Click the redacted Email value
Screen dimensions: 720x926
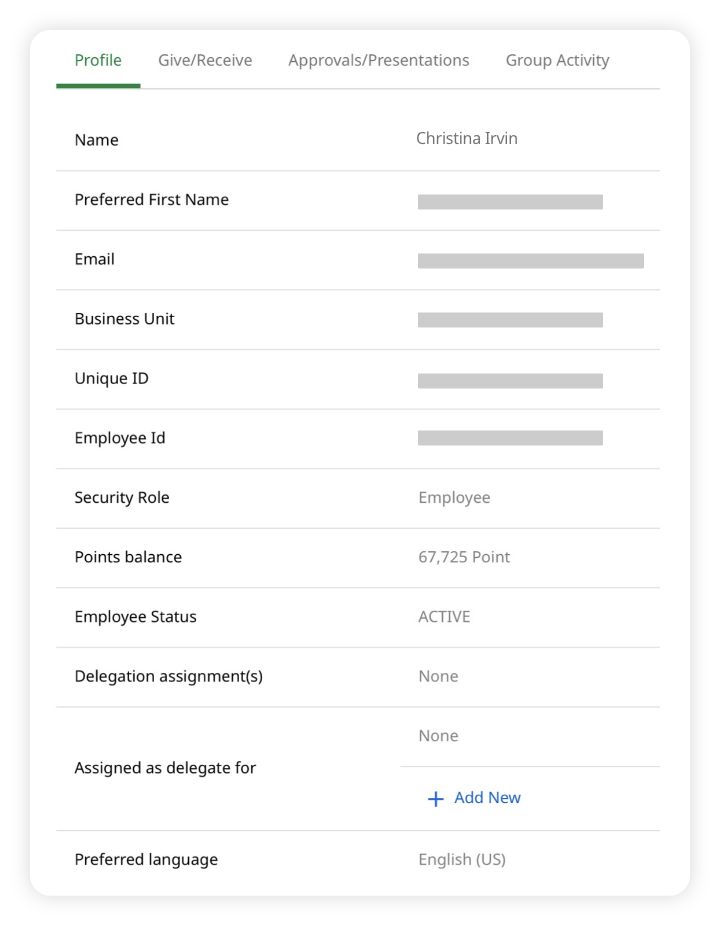coord(532,259)
